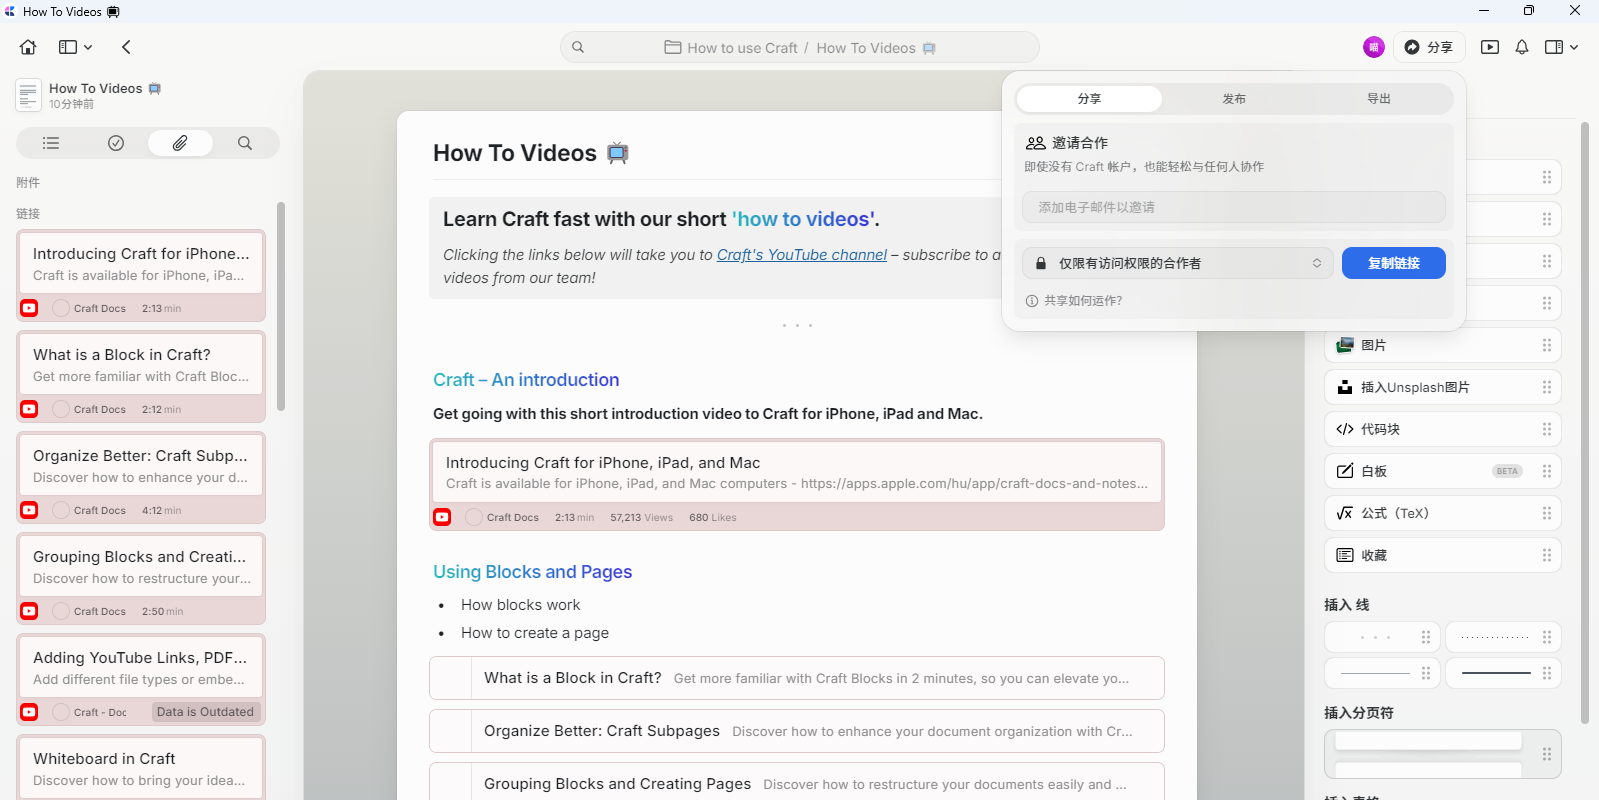
Task: Open the notifications bell
Action: click(1521, 47)
